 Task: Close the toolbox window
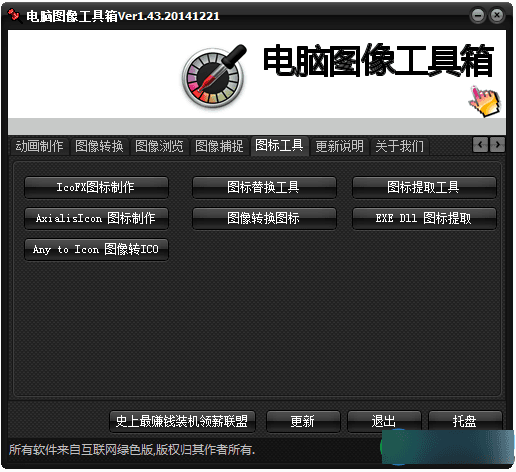(497, 15)
